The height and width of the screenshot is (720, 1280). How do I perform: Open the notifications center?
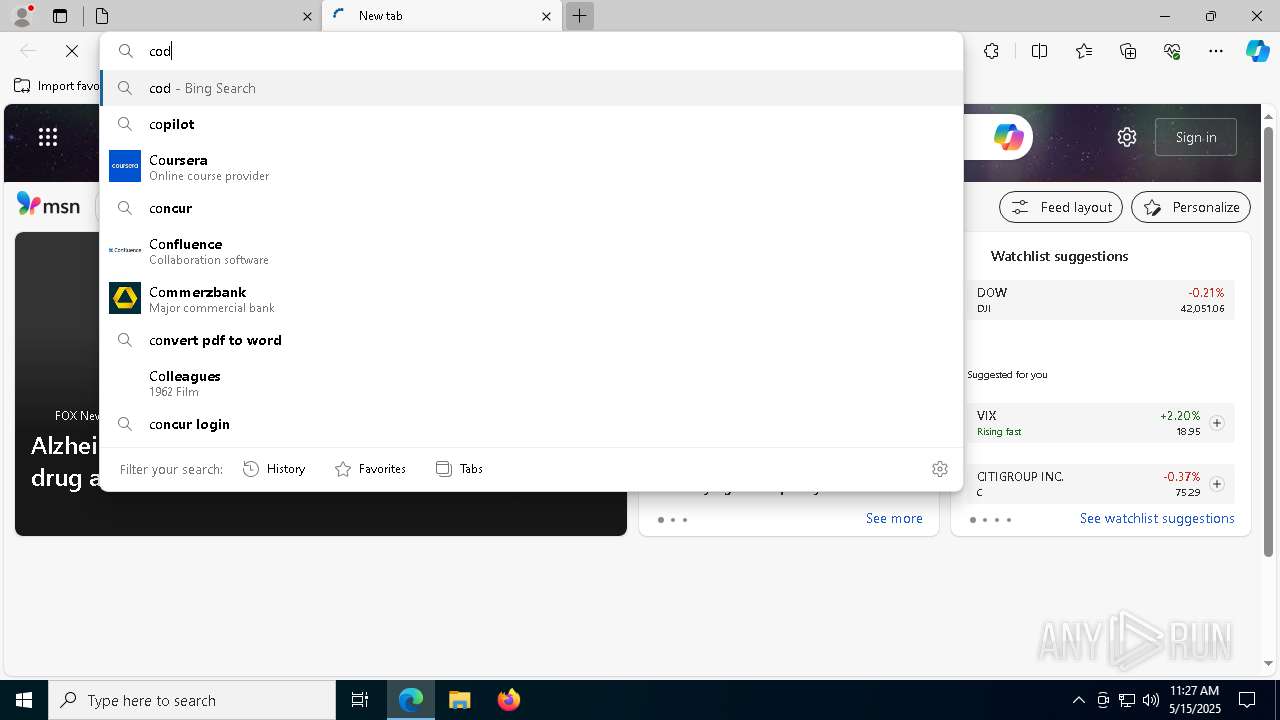pos(1247,700)
